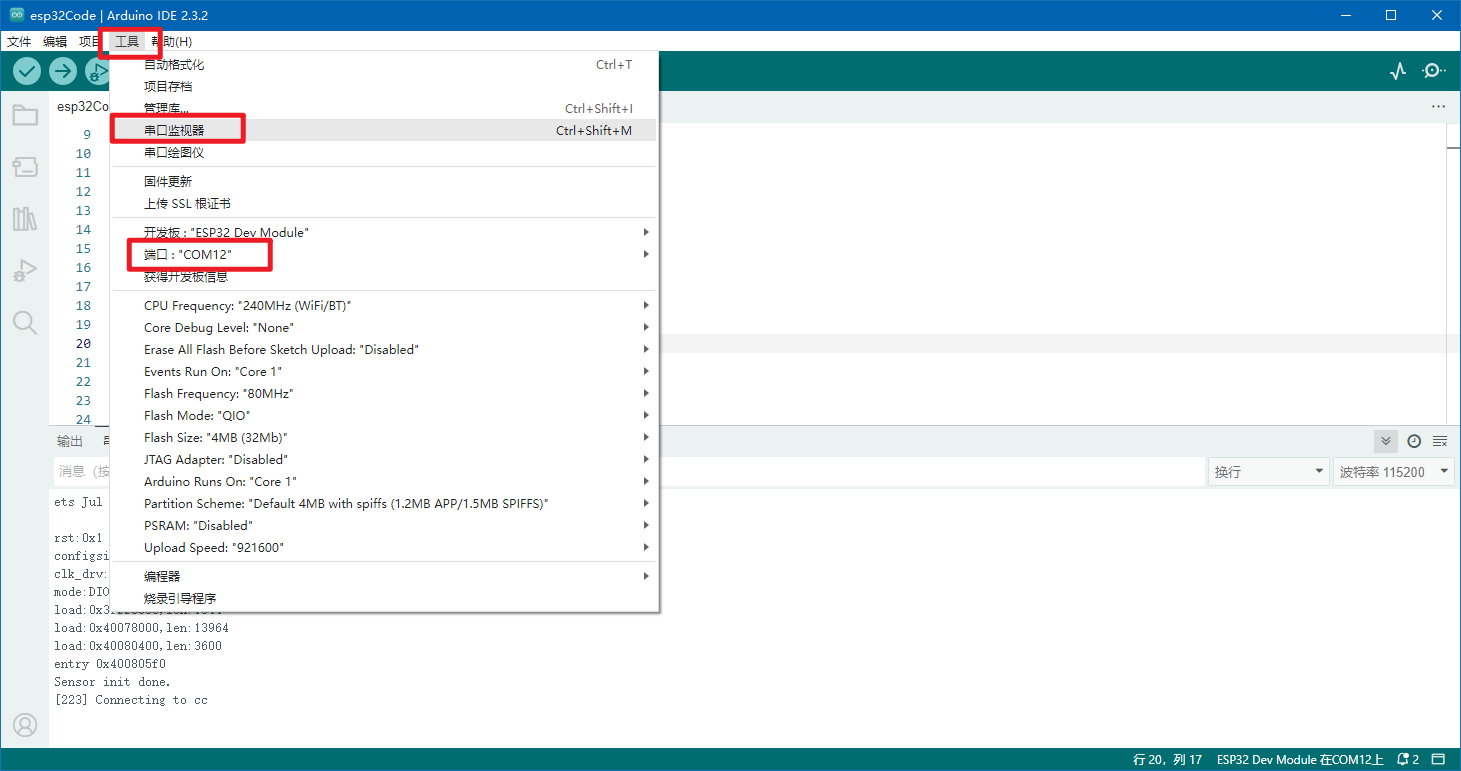Click the entry 0x400805f0 output line
Viewport: 1461px width, 771px height.
[110, 664]
